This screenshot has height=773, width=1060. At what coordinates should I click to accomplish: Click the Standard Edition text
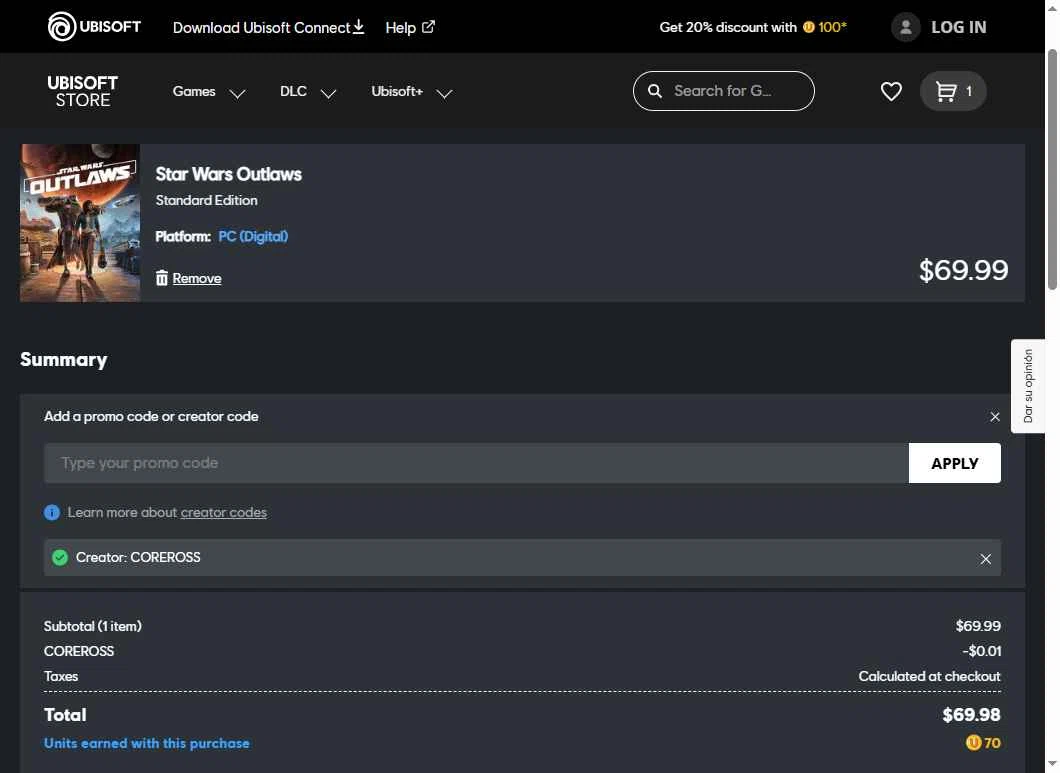point(206,200)
